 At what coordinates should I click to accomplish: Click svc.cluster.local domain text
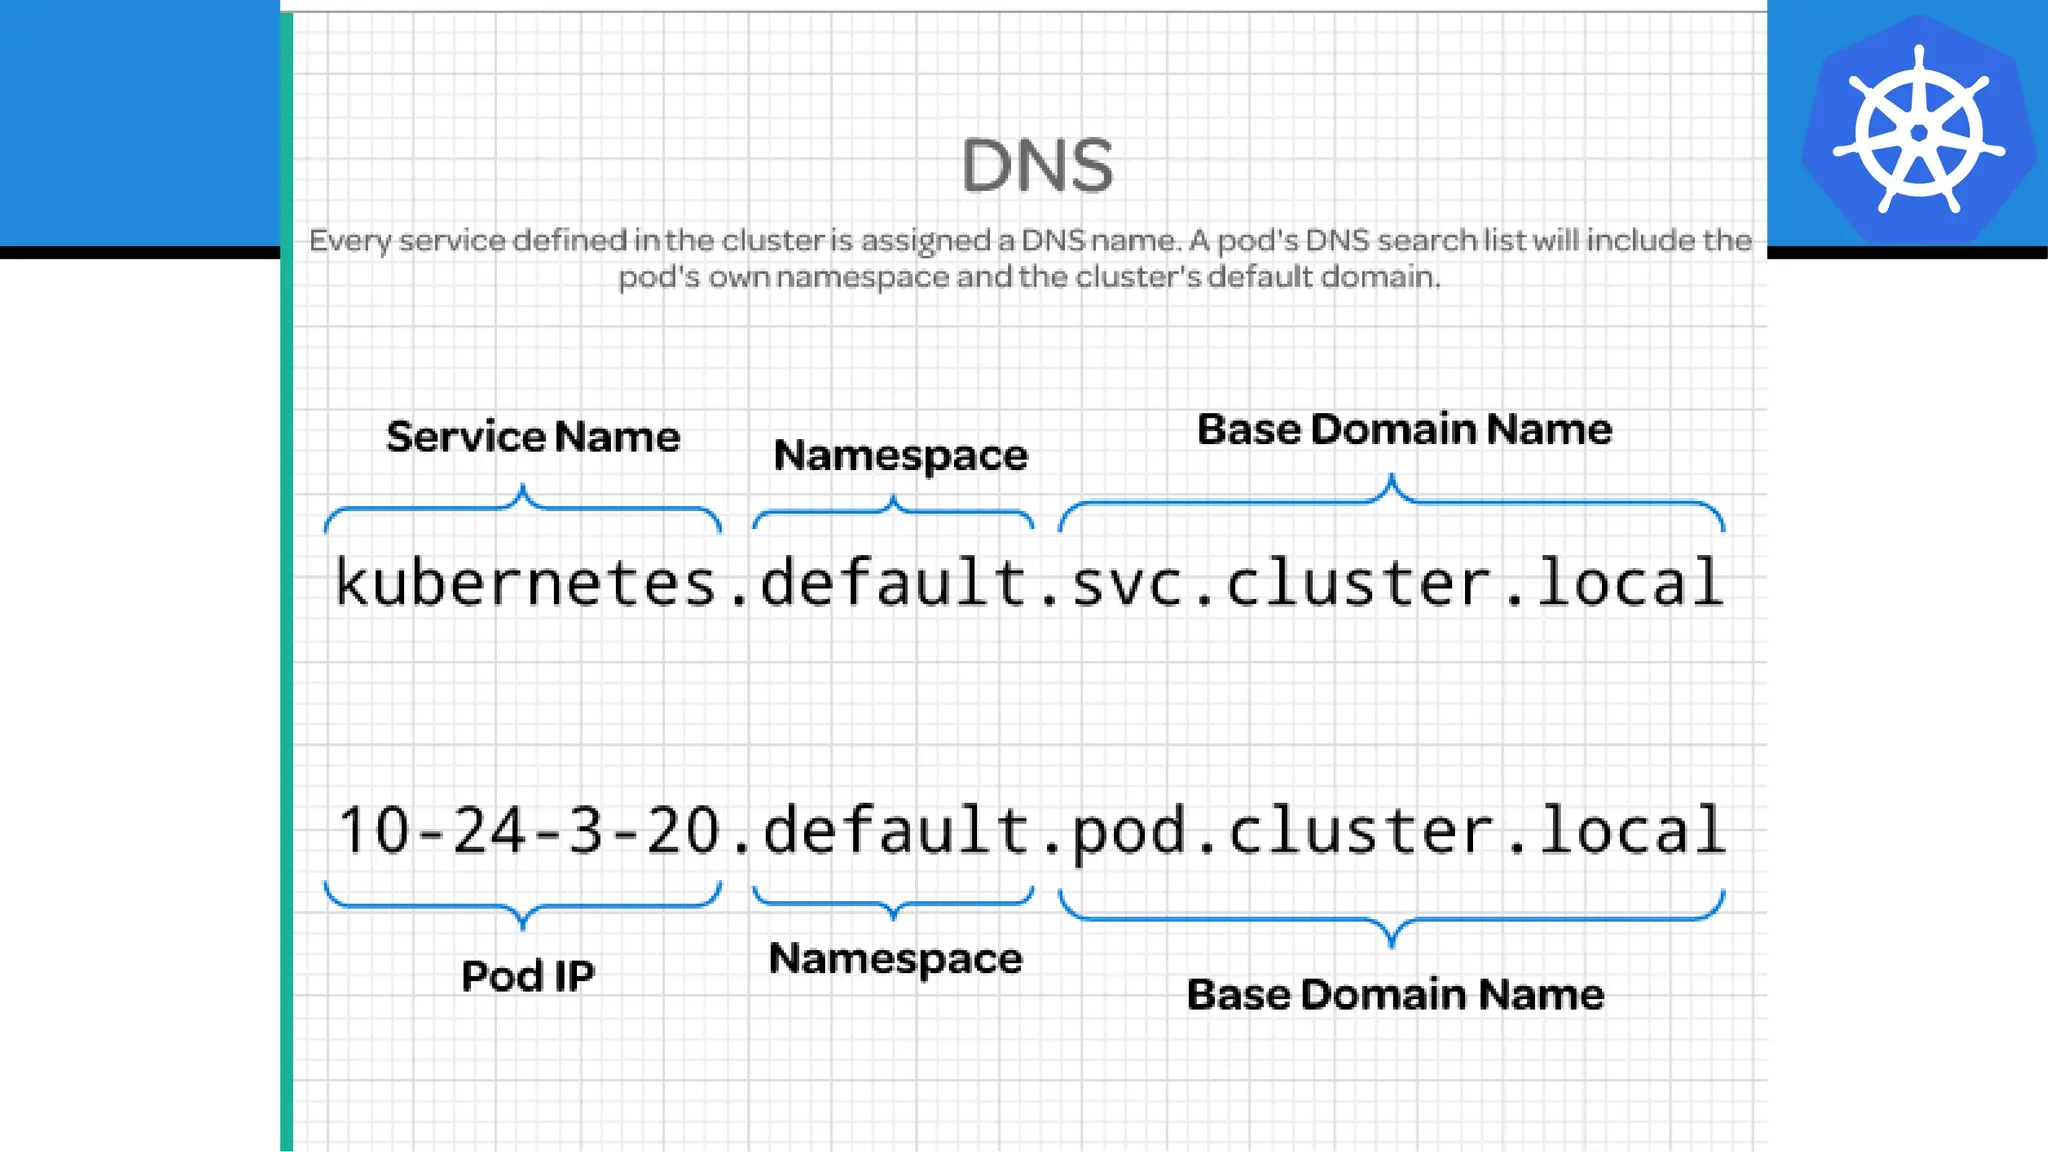click(x=1397, y=583)
